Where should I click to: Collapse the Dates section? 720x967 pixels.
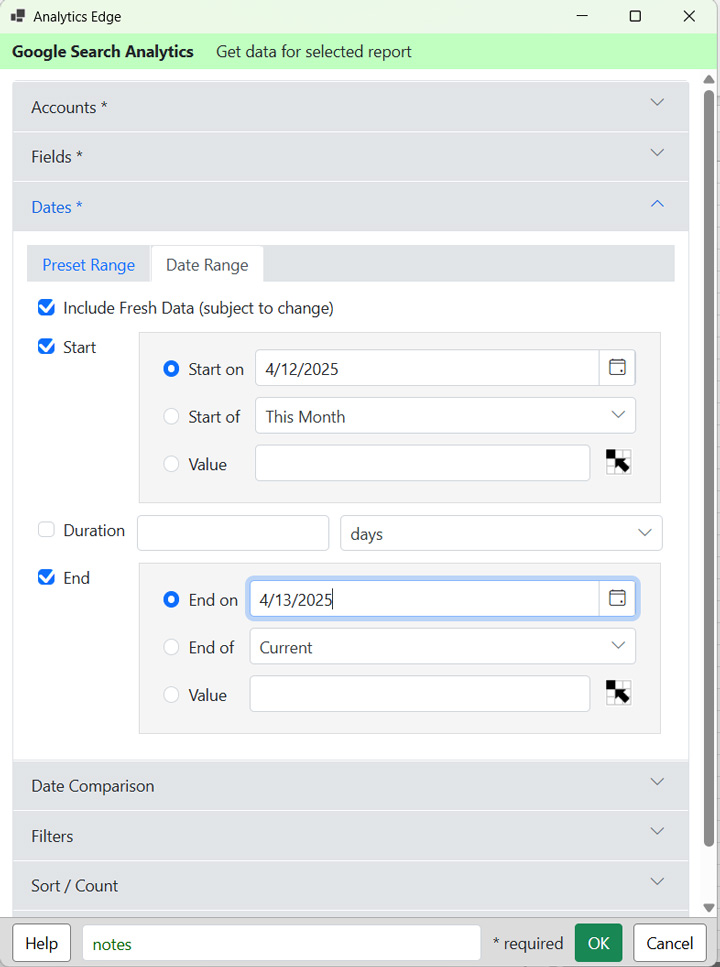point(350,207)
